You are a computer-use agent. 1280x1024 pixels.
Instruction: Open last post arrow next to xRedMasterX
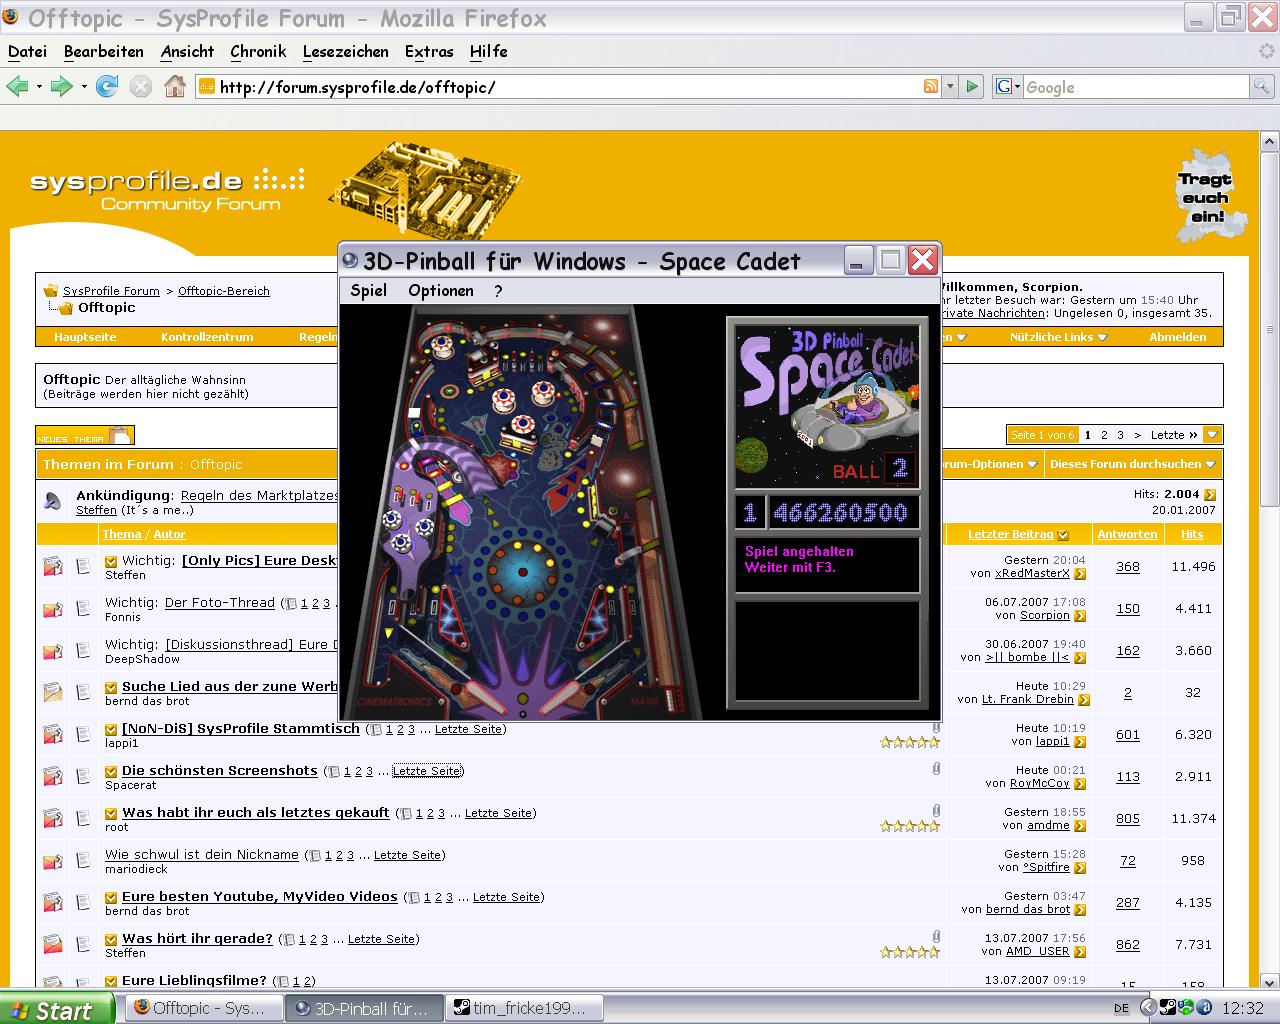click(1080, 574)
